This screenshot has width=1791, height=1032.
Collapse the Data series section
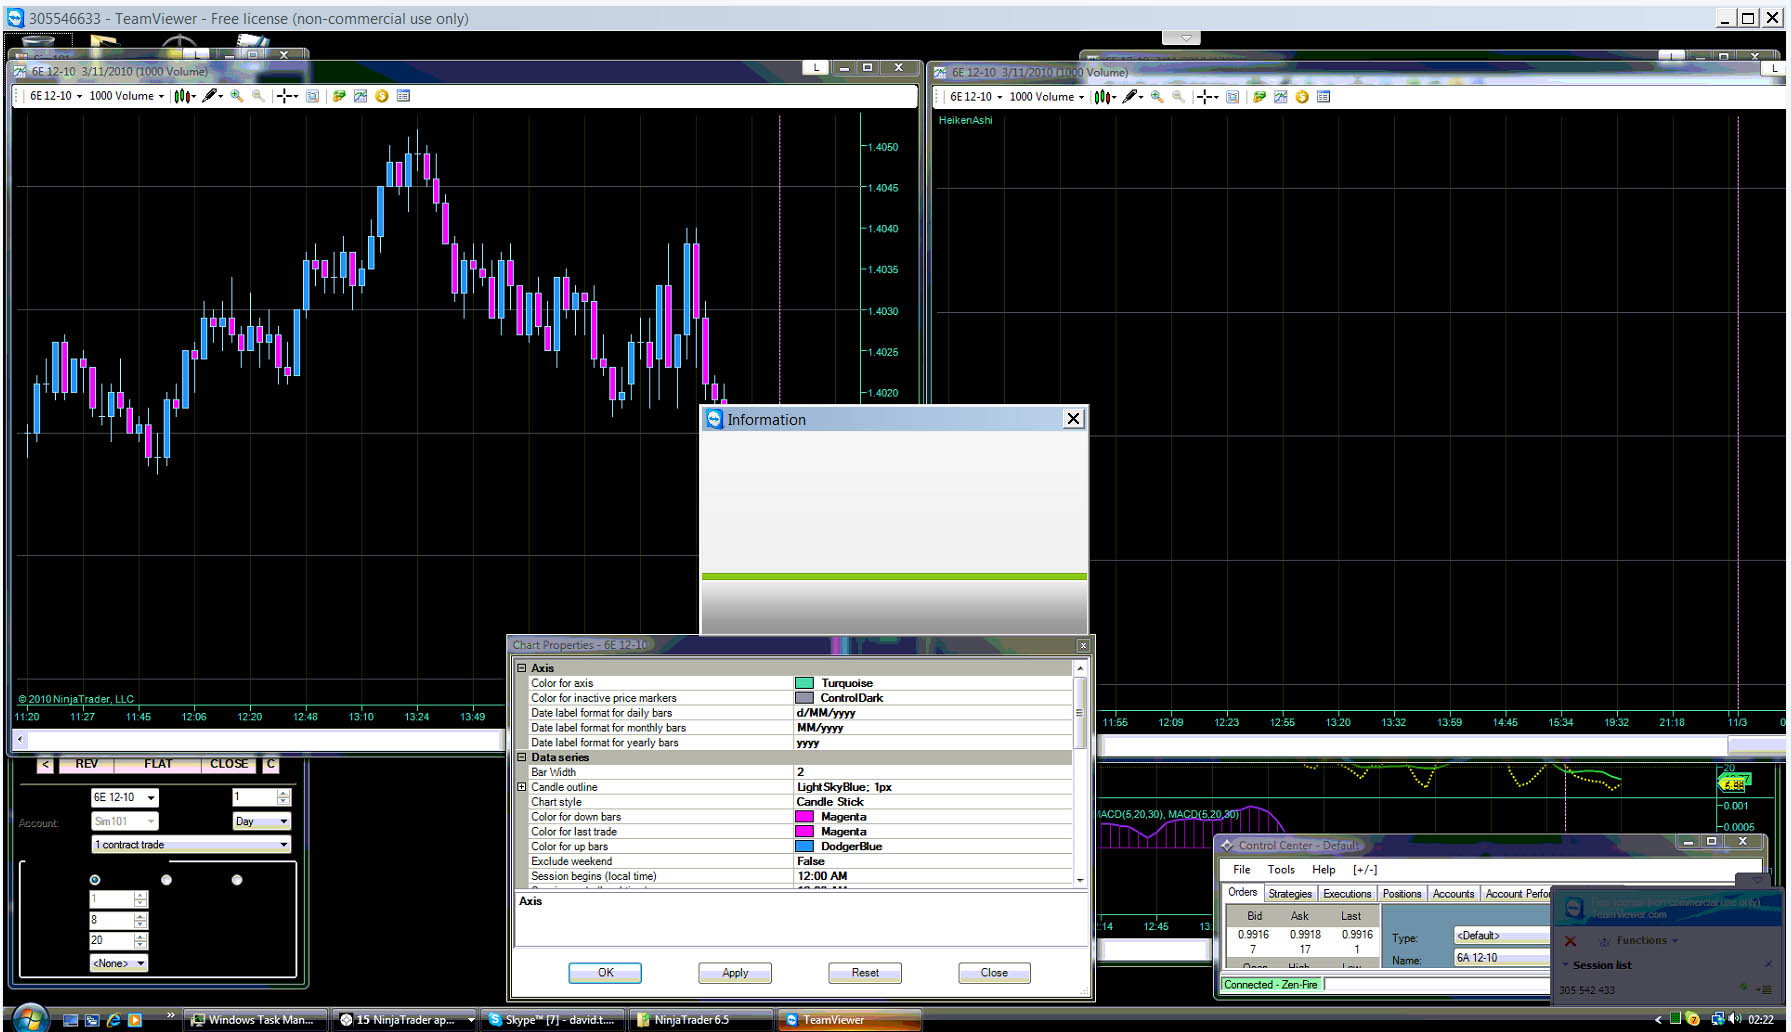coord(521,757)
